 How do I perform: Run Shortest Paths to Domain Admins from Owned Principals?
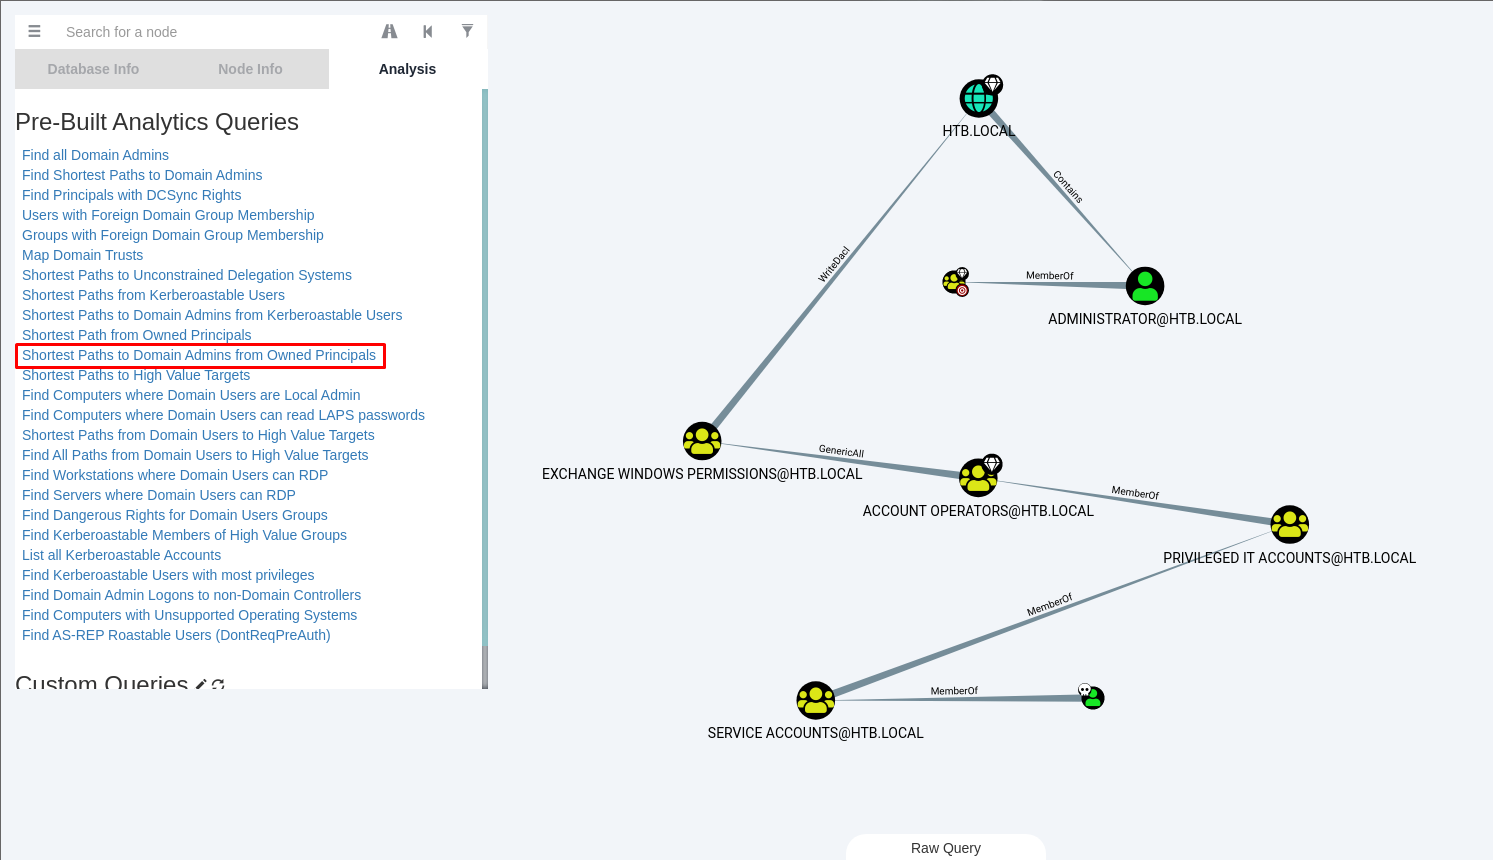point(199,355)
